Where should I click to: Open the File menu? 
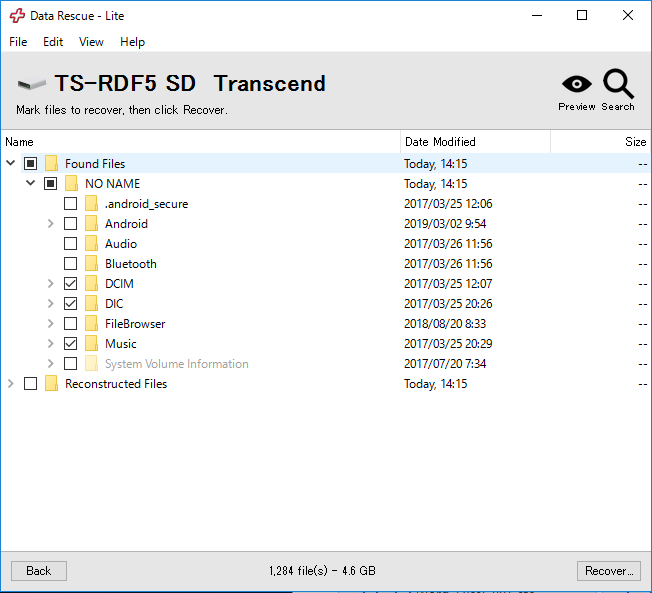[18, 42]
